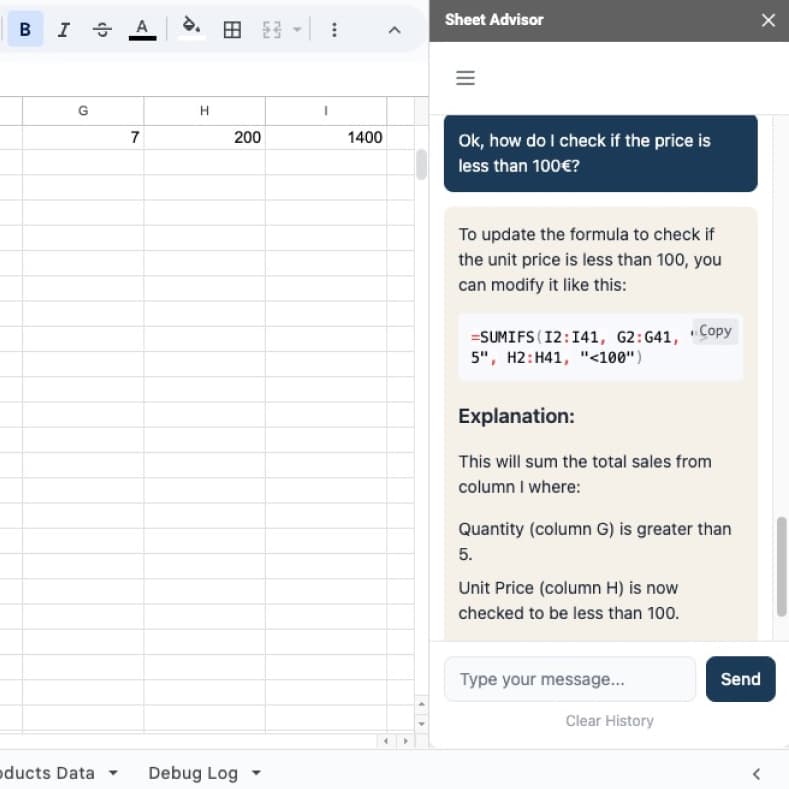Viewport: 789px width, 789px height.
Task: Expand merge cells dropdown arrow
Action: [296, 30]
